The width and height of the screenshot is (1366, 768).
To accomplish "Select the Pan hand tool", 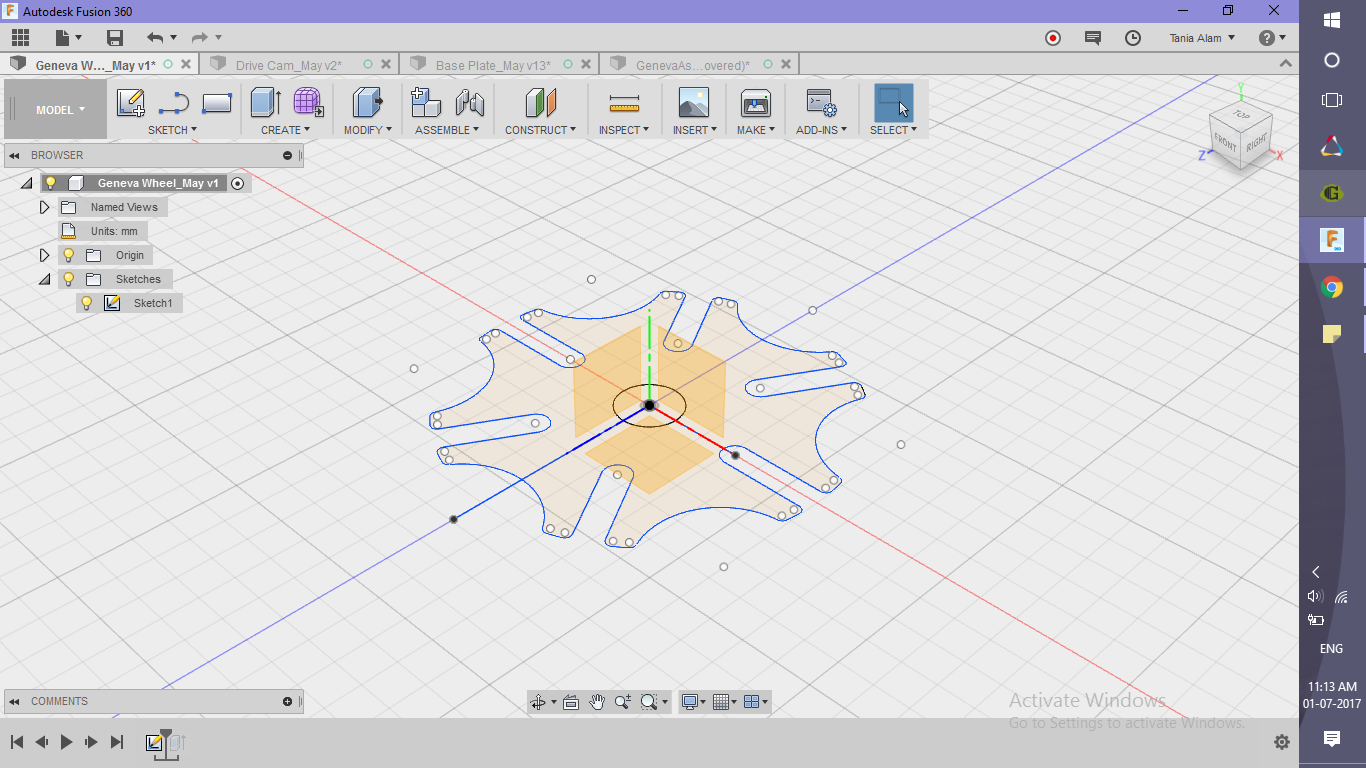I will [597, 702].
